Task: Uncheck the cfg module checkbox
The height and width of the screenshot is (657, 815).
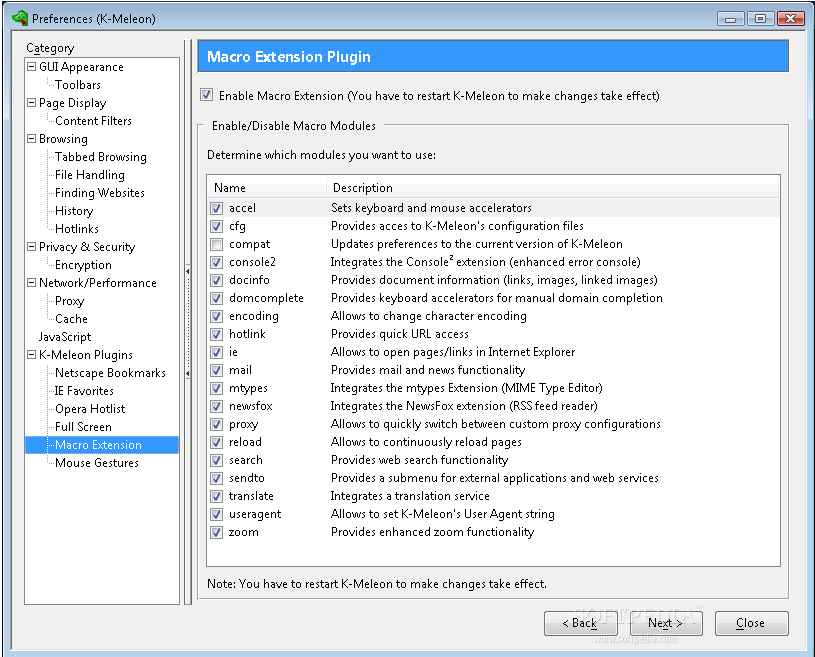Action: point(217,227)
